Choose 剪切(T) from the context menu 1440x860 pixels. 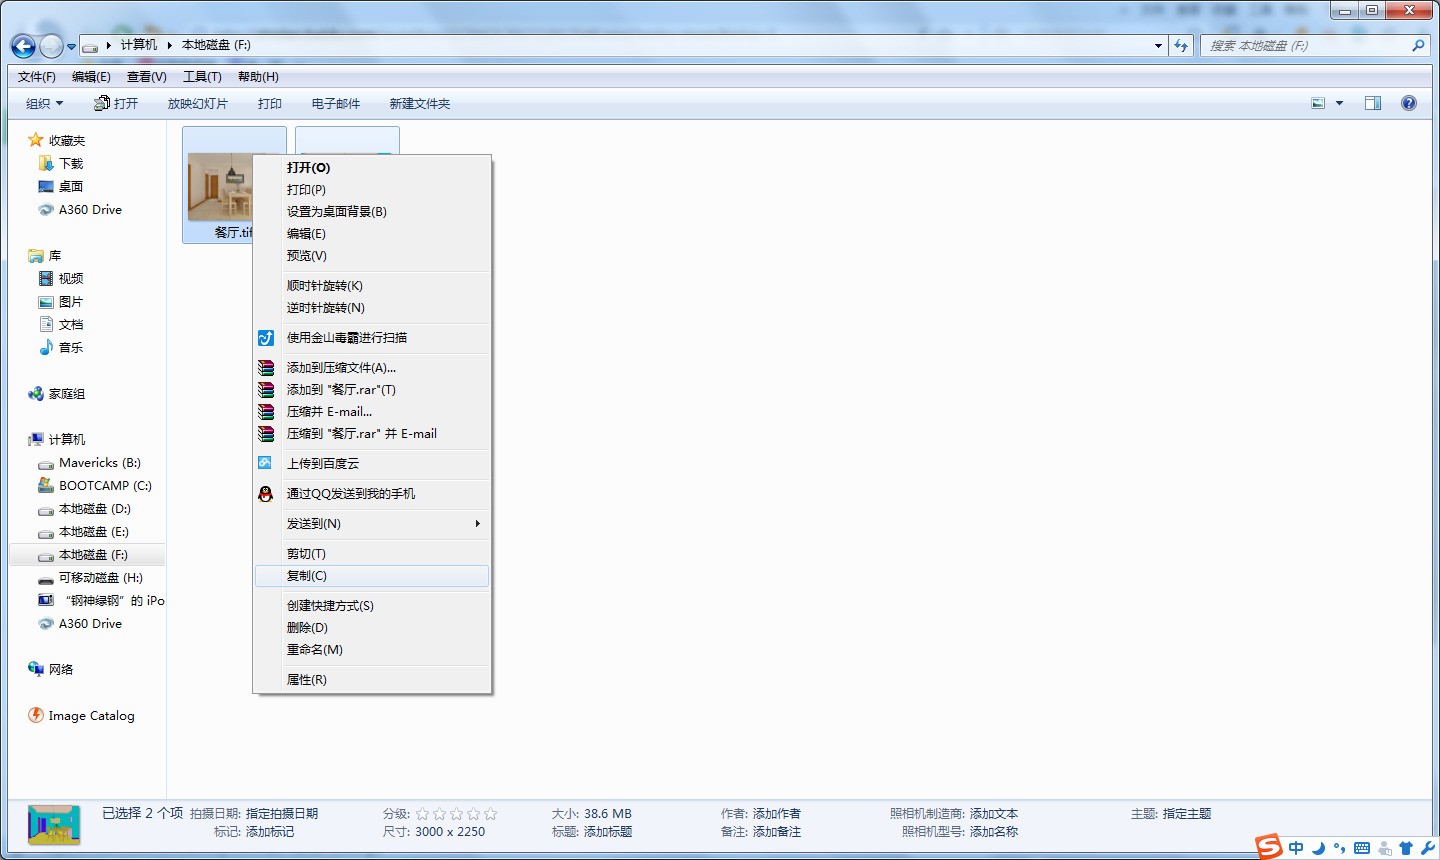pyautogui.click(x=372, y=554)
